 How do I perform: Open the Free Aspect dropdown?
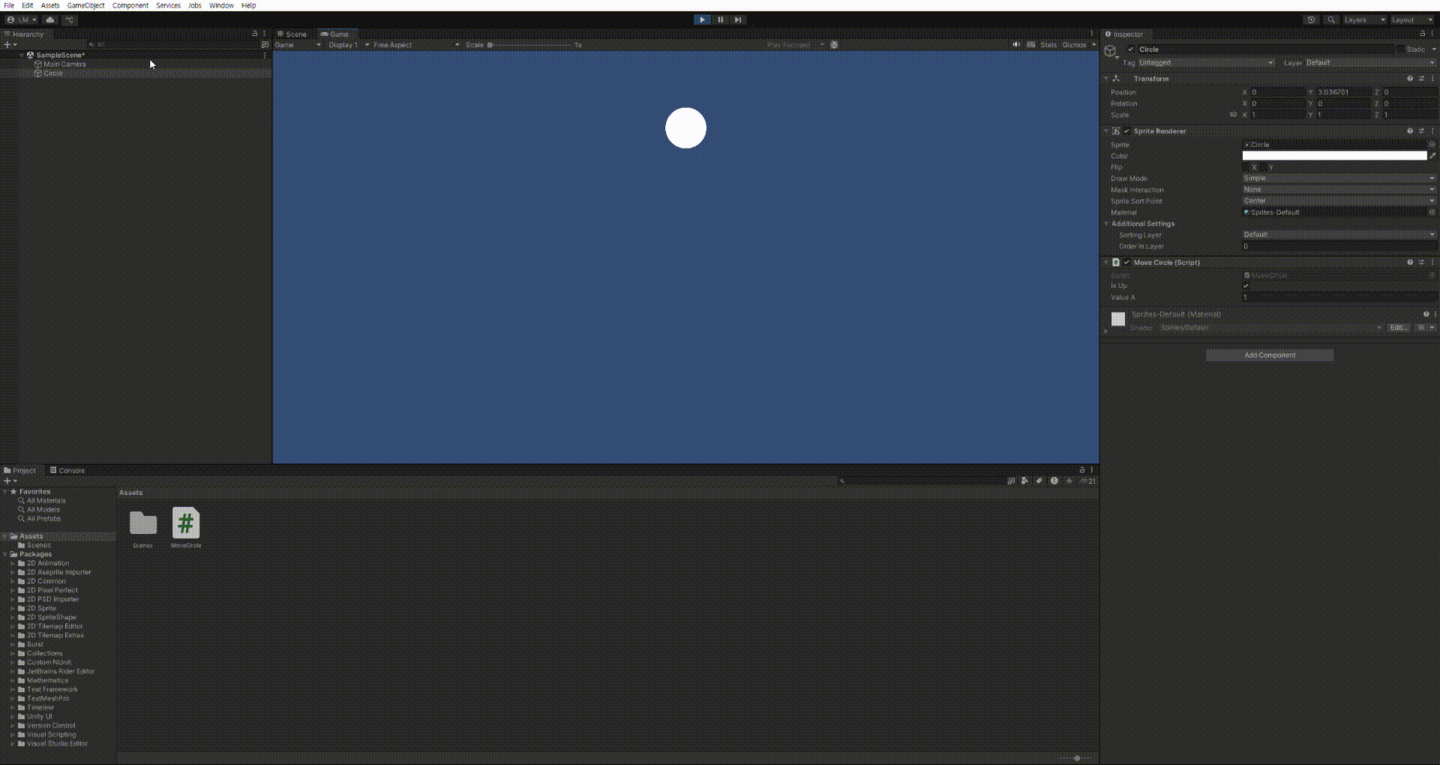tap(416, 44)
